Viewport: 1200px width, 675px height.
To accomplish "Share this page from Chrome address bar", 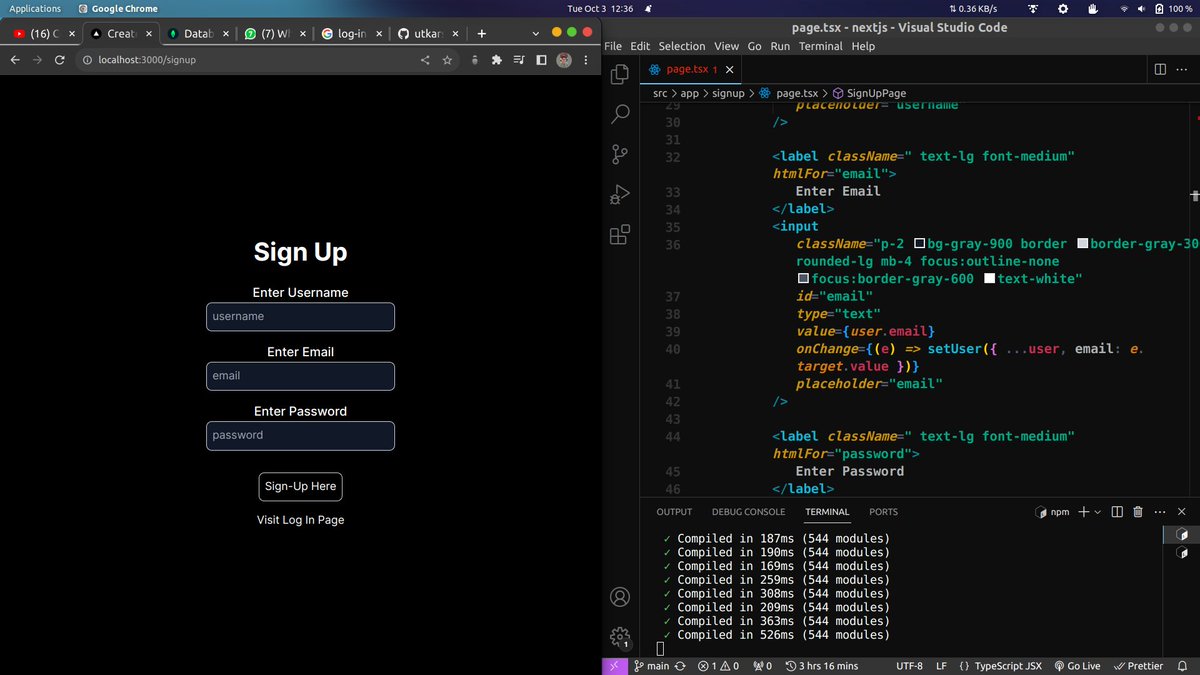I will [425, 60].
